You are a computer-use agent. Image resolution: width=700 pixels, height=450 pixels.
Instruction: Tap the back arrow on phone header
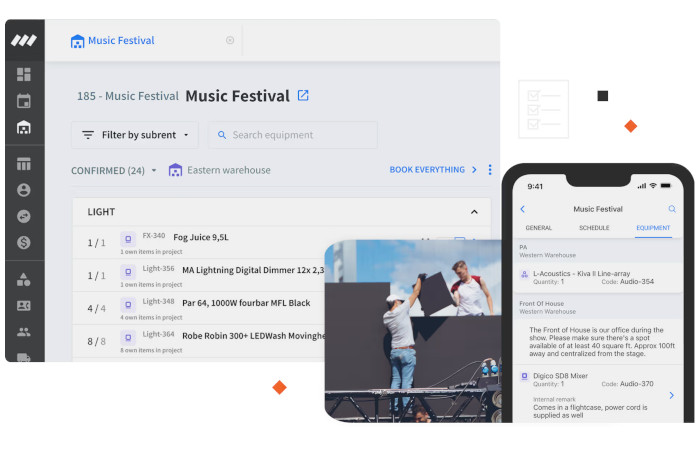pyautogui.click(x=523, y=209)
